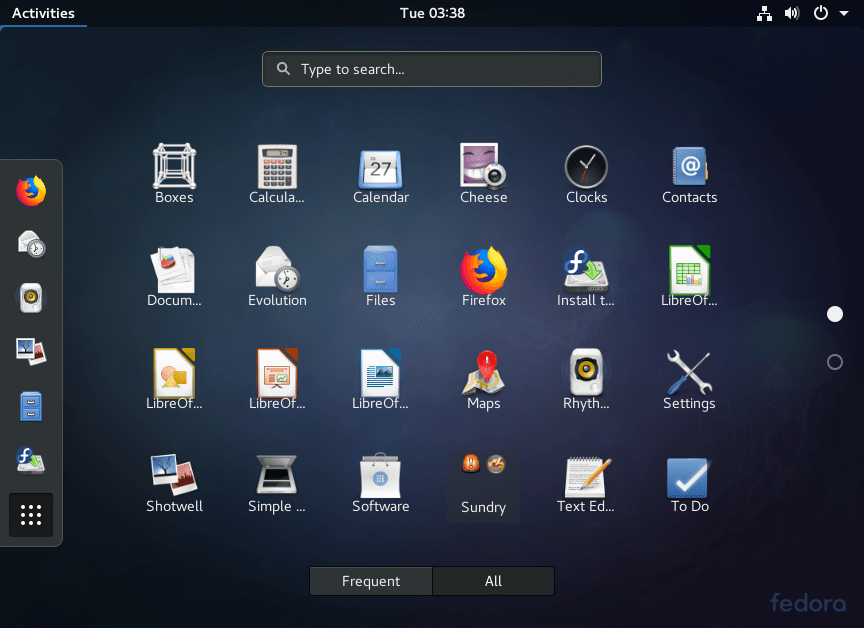Select the second page indicator dot
This screenshot has width=864, height=628.
pos(835,362)
